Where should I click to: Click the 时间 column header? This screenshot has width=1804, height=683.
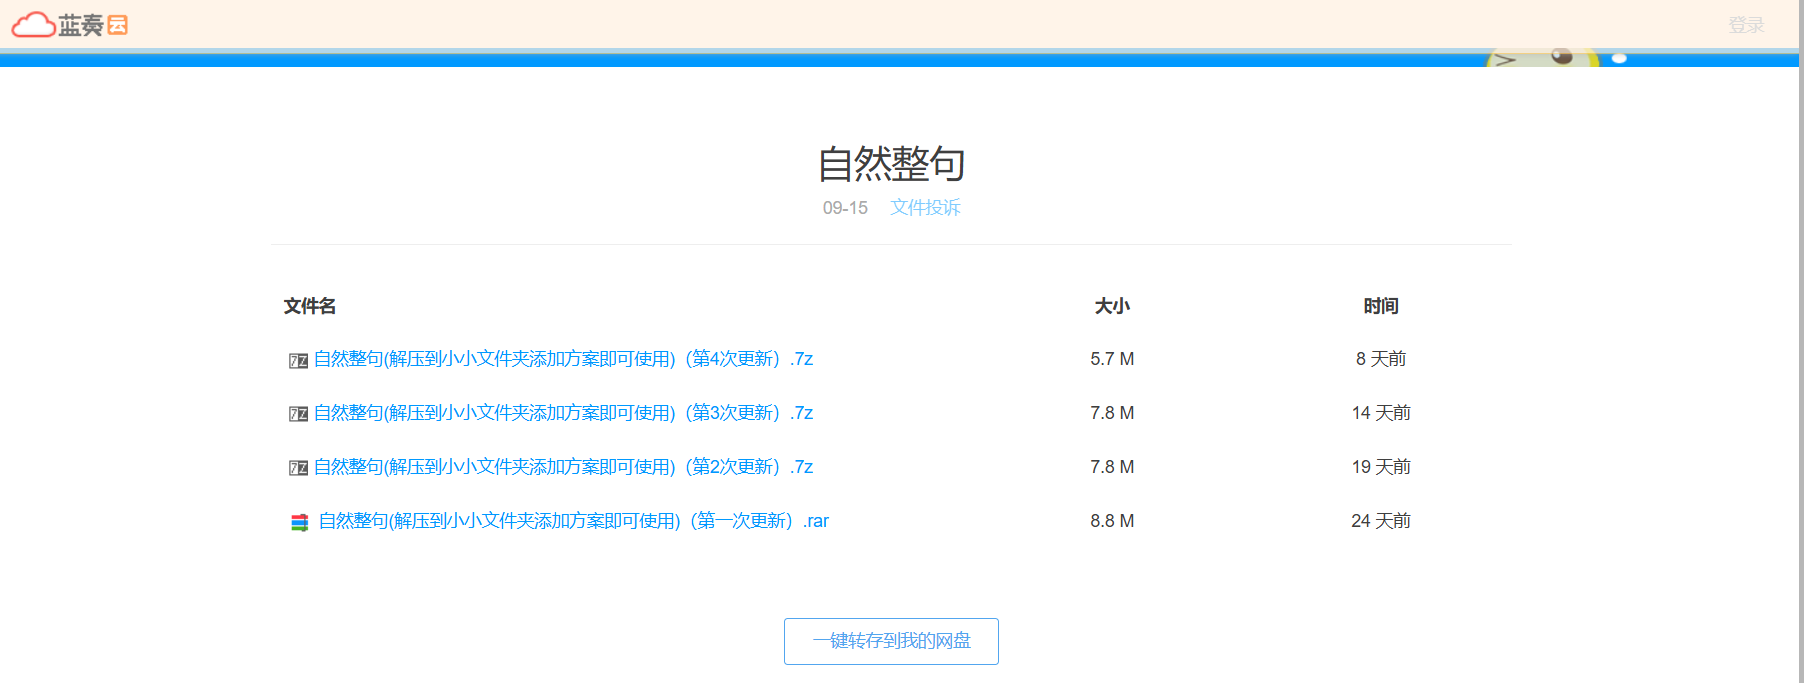click(1381, 306)
